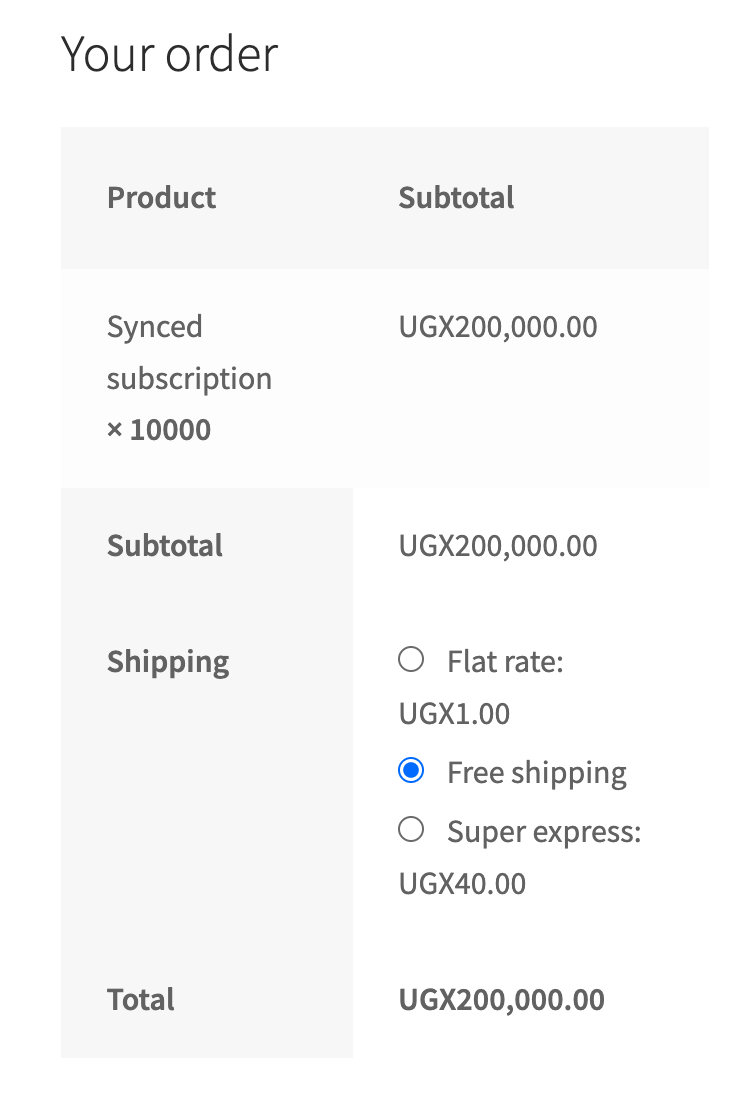
Task: Click the Subtotal row amount UGX200,000.00
Action: click(x=497, y=545)
